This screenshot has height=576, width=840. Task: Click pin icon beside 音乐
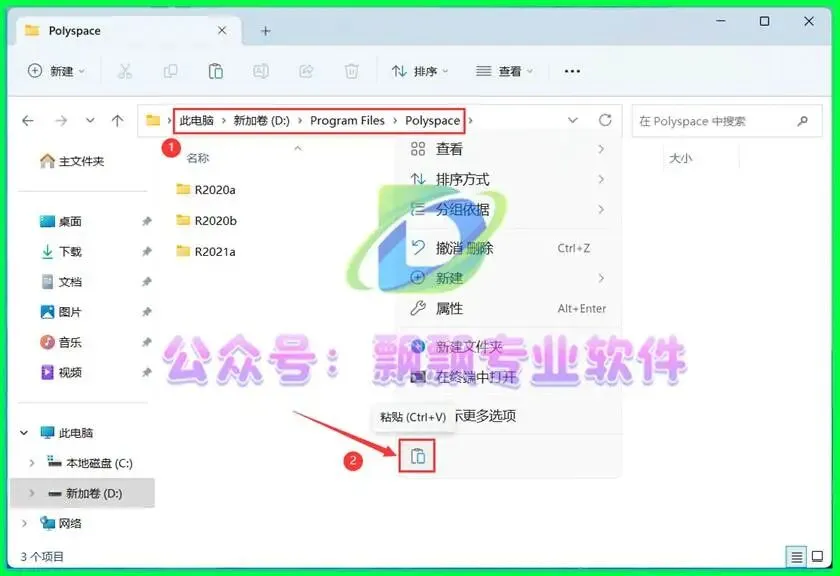pos(146,342)
